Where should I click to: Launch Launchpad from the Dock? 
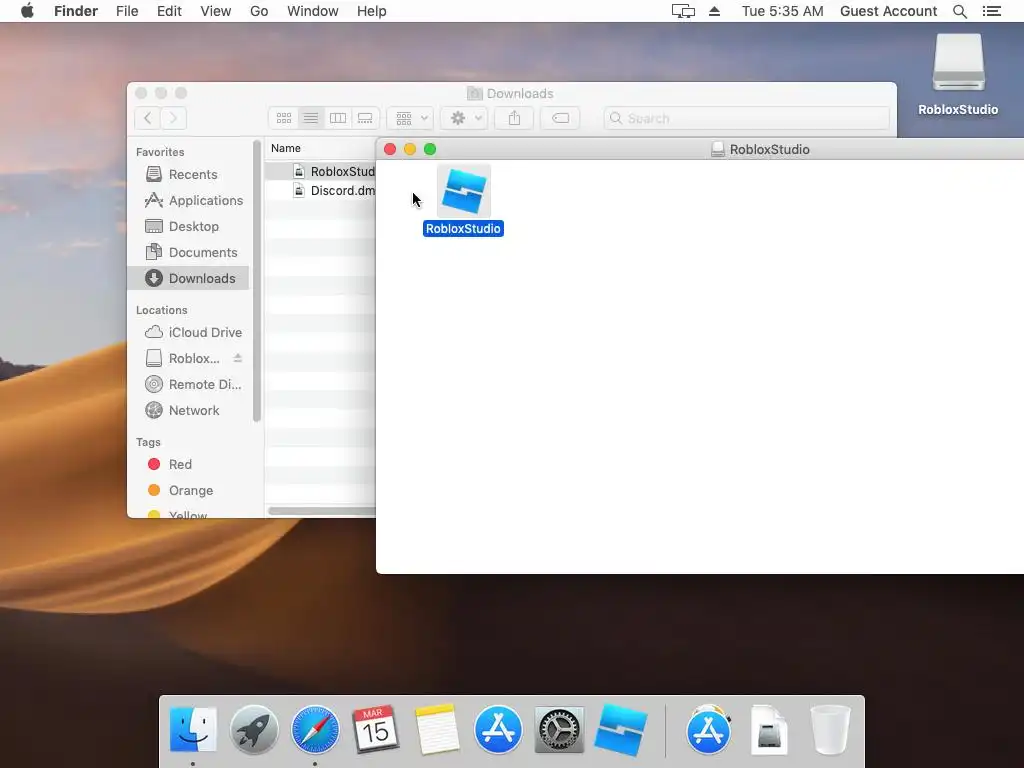254,729
